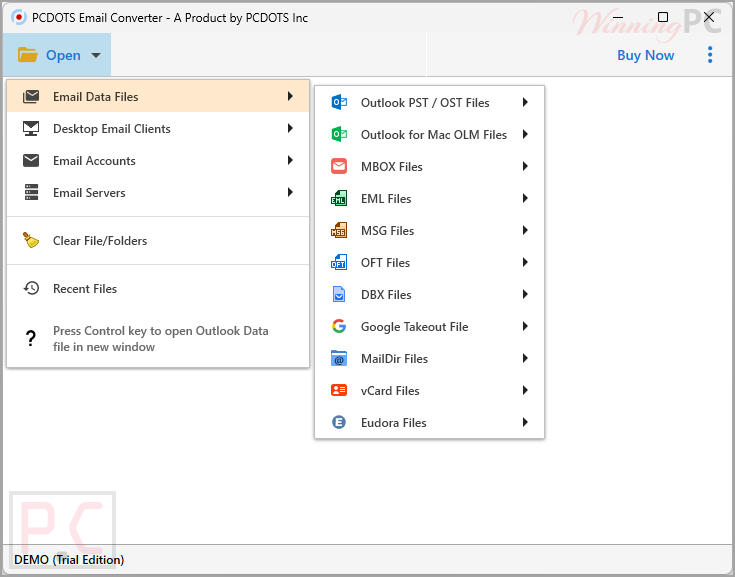Expand the MSG Files submenu arrow

coord(525,230)
